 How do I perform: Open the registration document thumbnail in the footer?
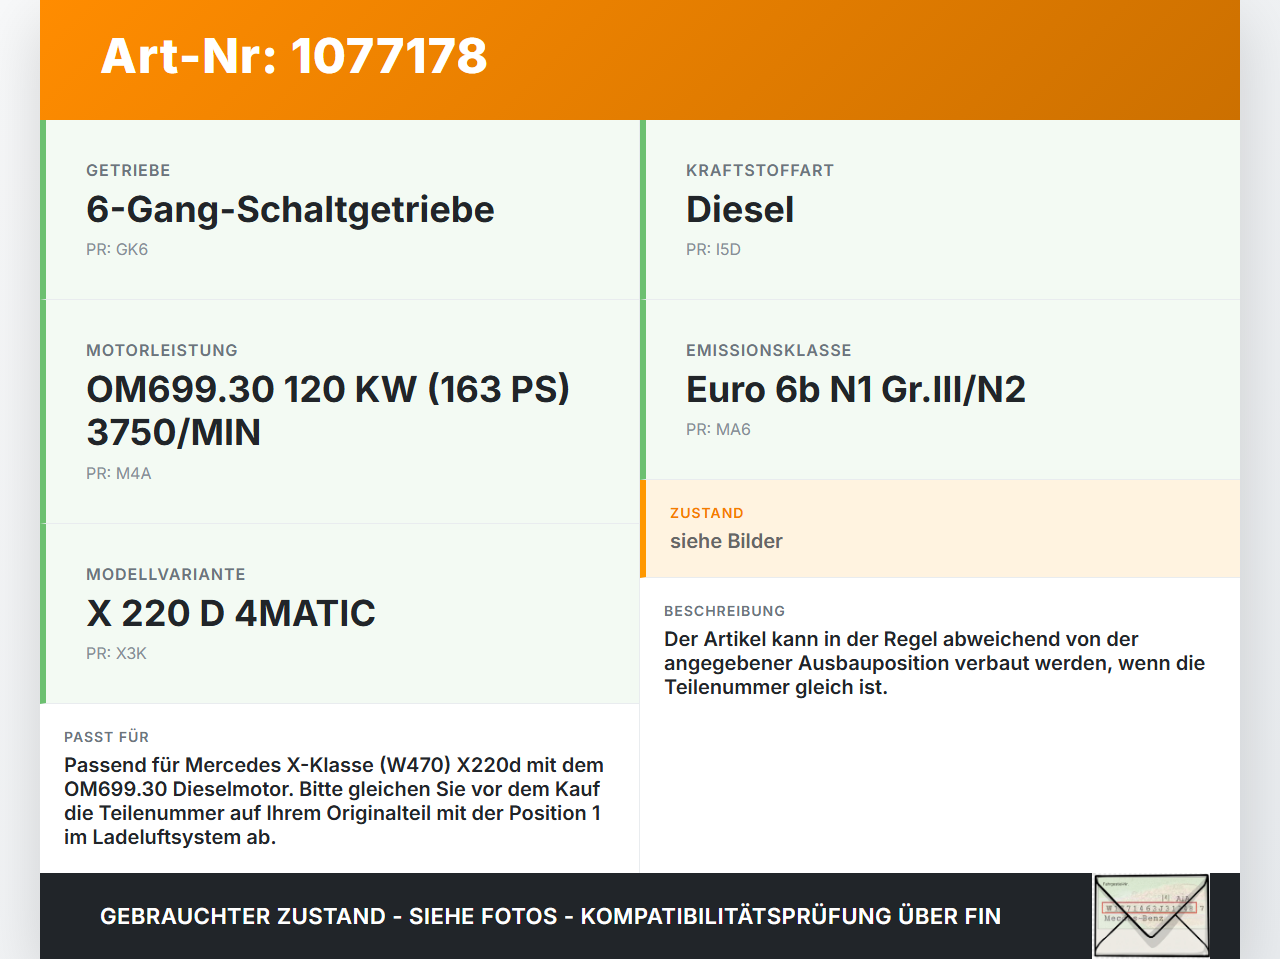point(1151,916)
